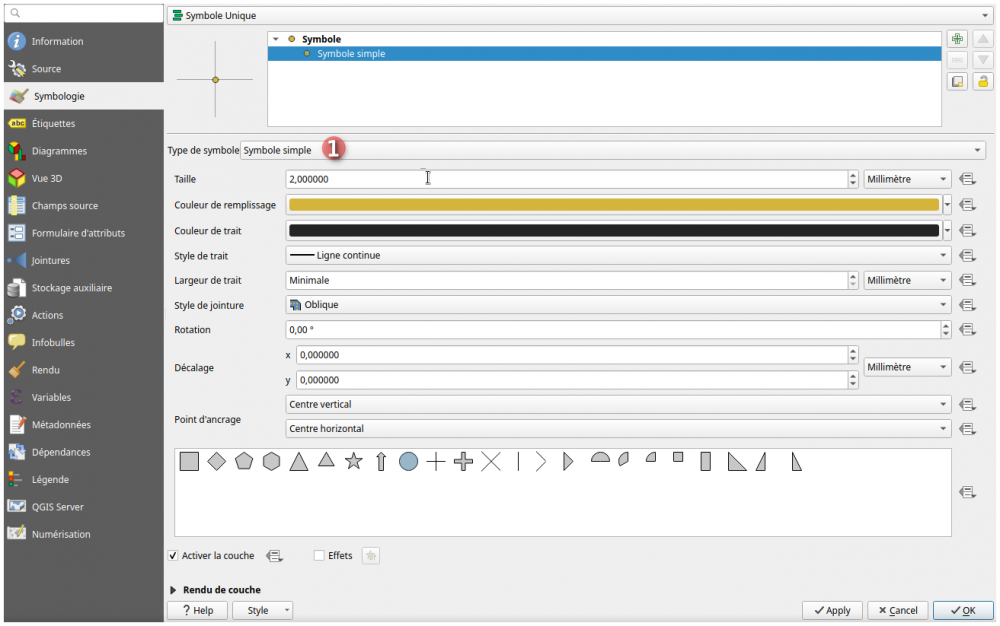Toggle the Activer la couche checkbox
1000x626 pixels.
point(174,556)
